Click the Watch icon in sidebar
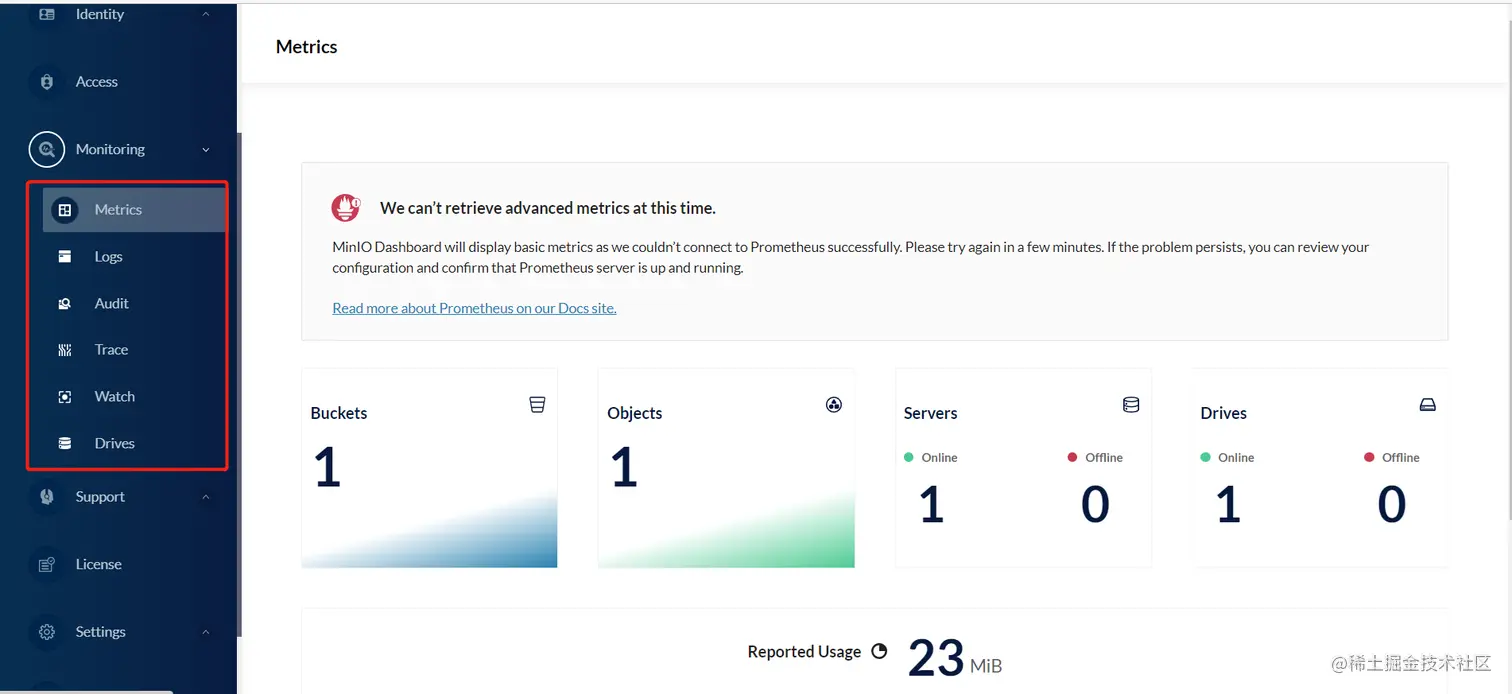Image resolution: width=1512 pixels, height=694 pixels. pos(65,397)
